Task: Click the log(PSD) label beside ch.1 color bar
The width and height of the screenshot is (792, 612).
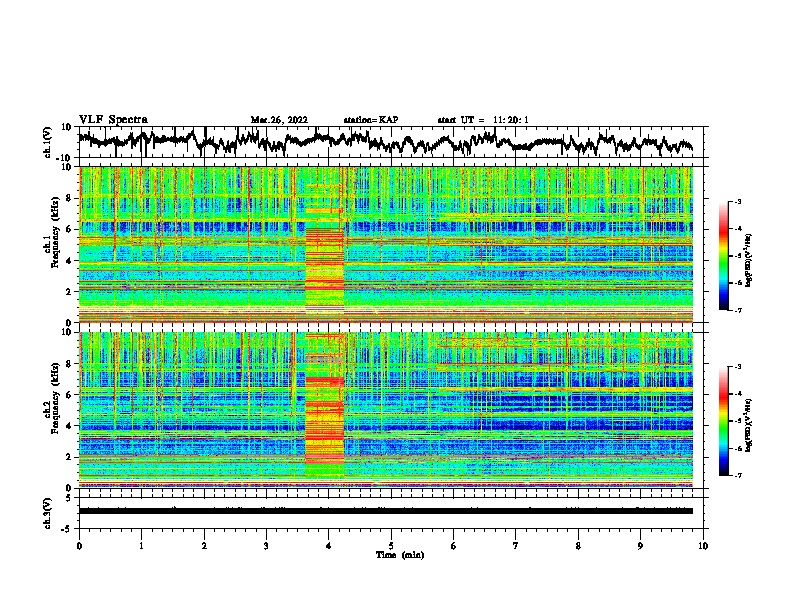Action: click(x=748, y=260)
